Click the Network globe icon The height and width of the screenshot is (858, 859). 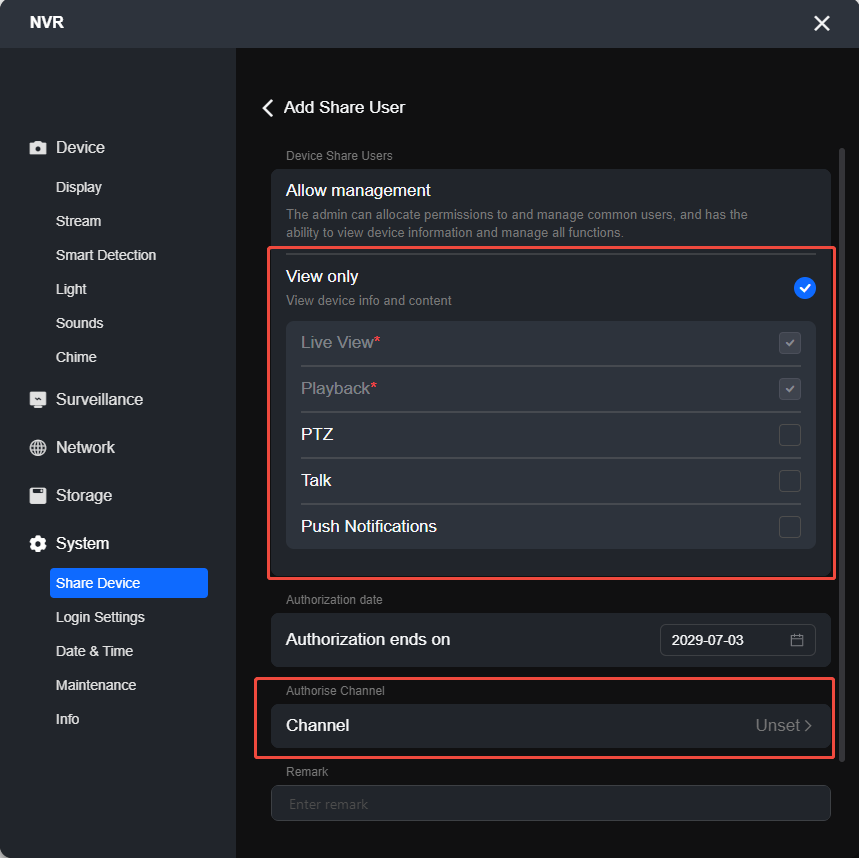[38, 448]
